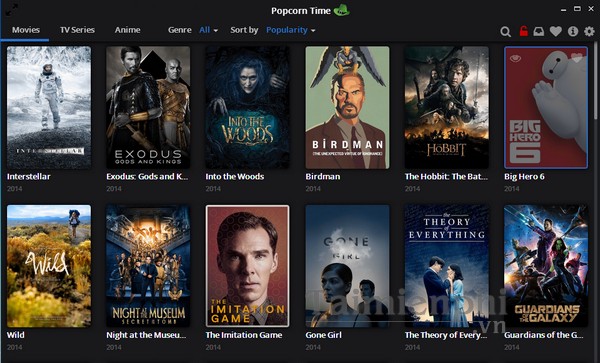Open the About info icon

(x=573, y=31)
